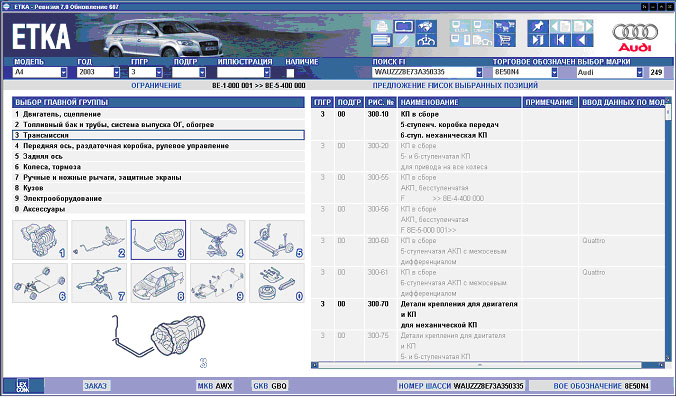Click the jump-to-first arrow icon
This screenshot has height=398, width=676.
560,40
